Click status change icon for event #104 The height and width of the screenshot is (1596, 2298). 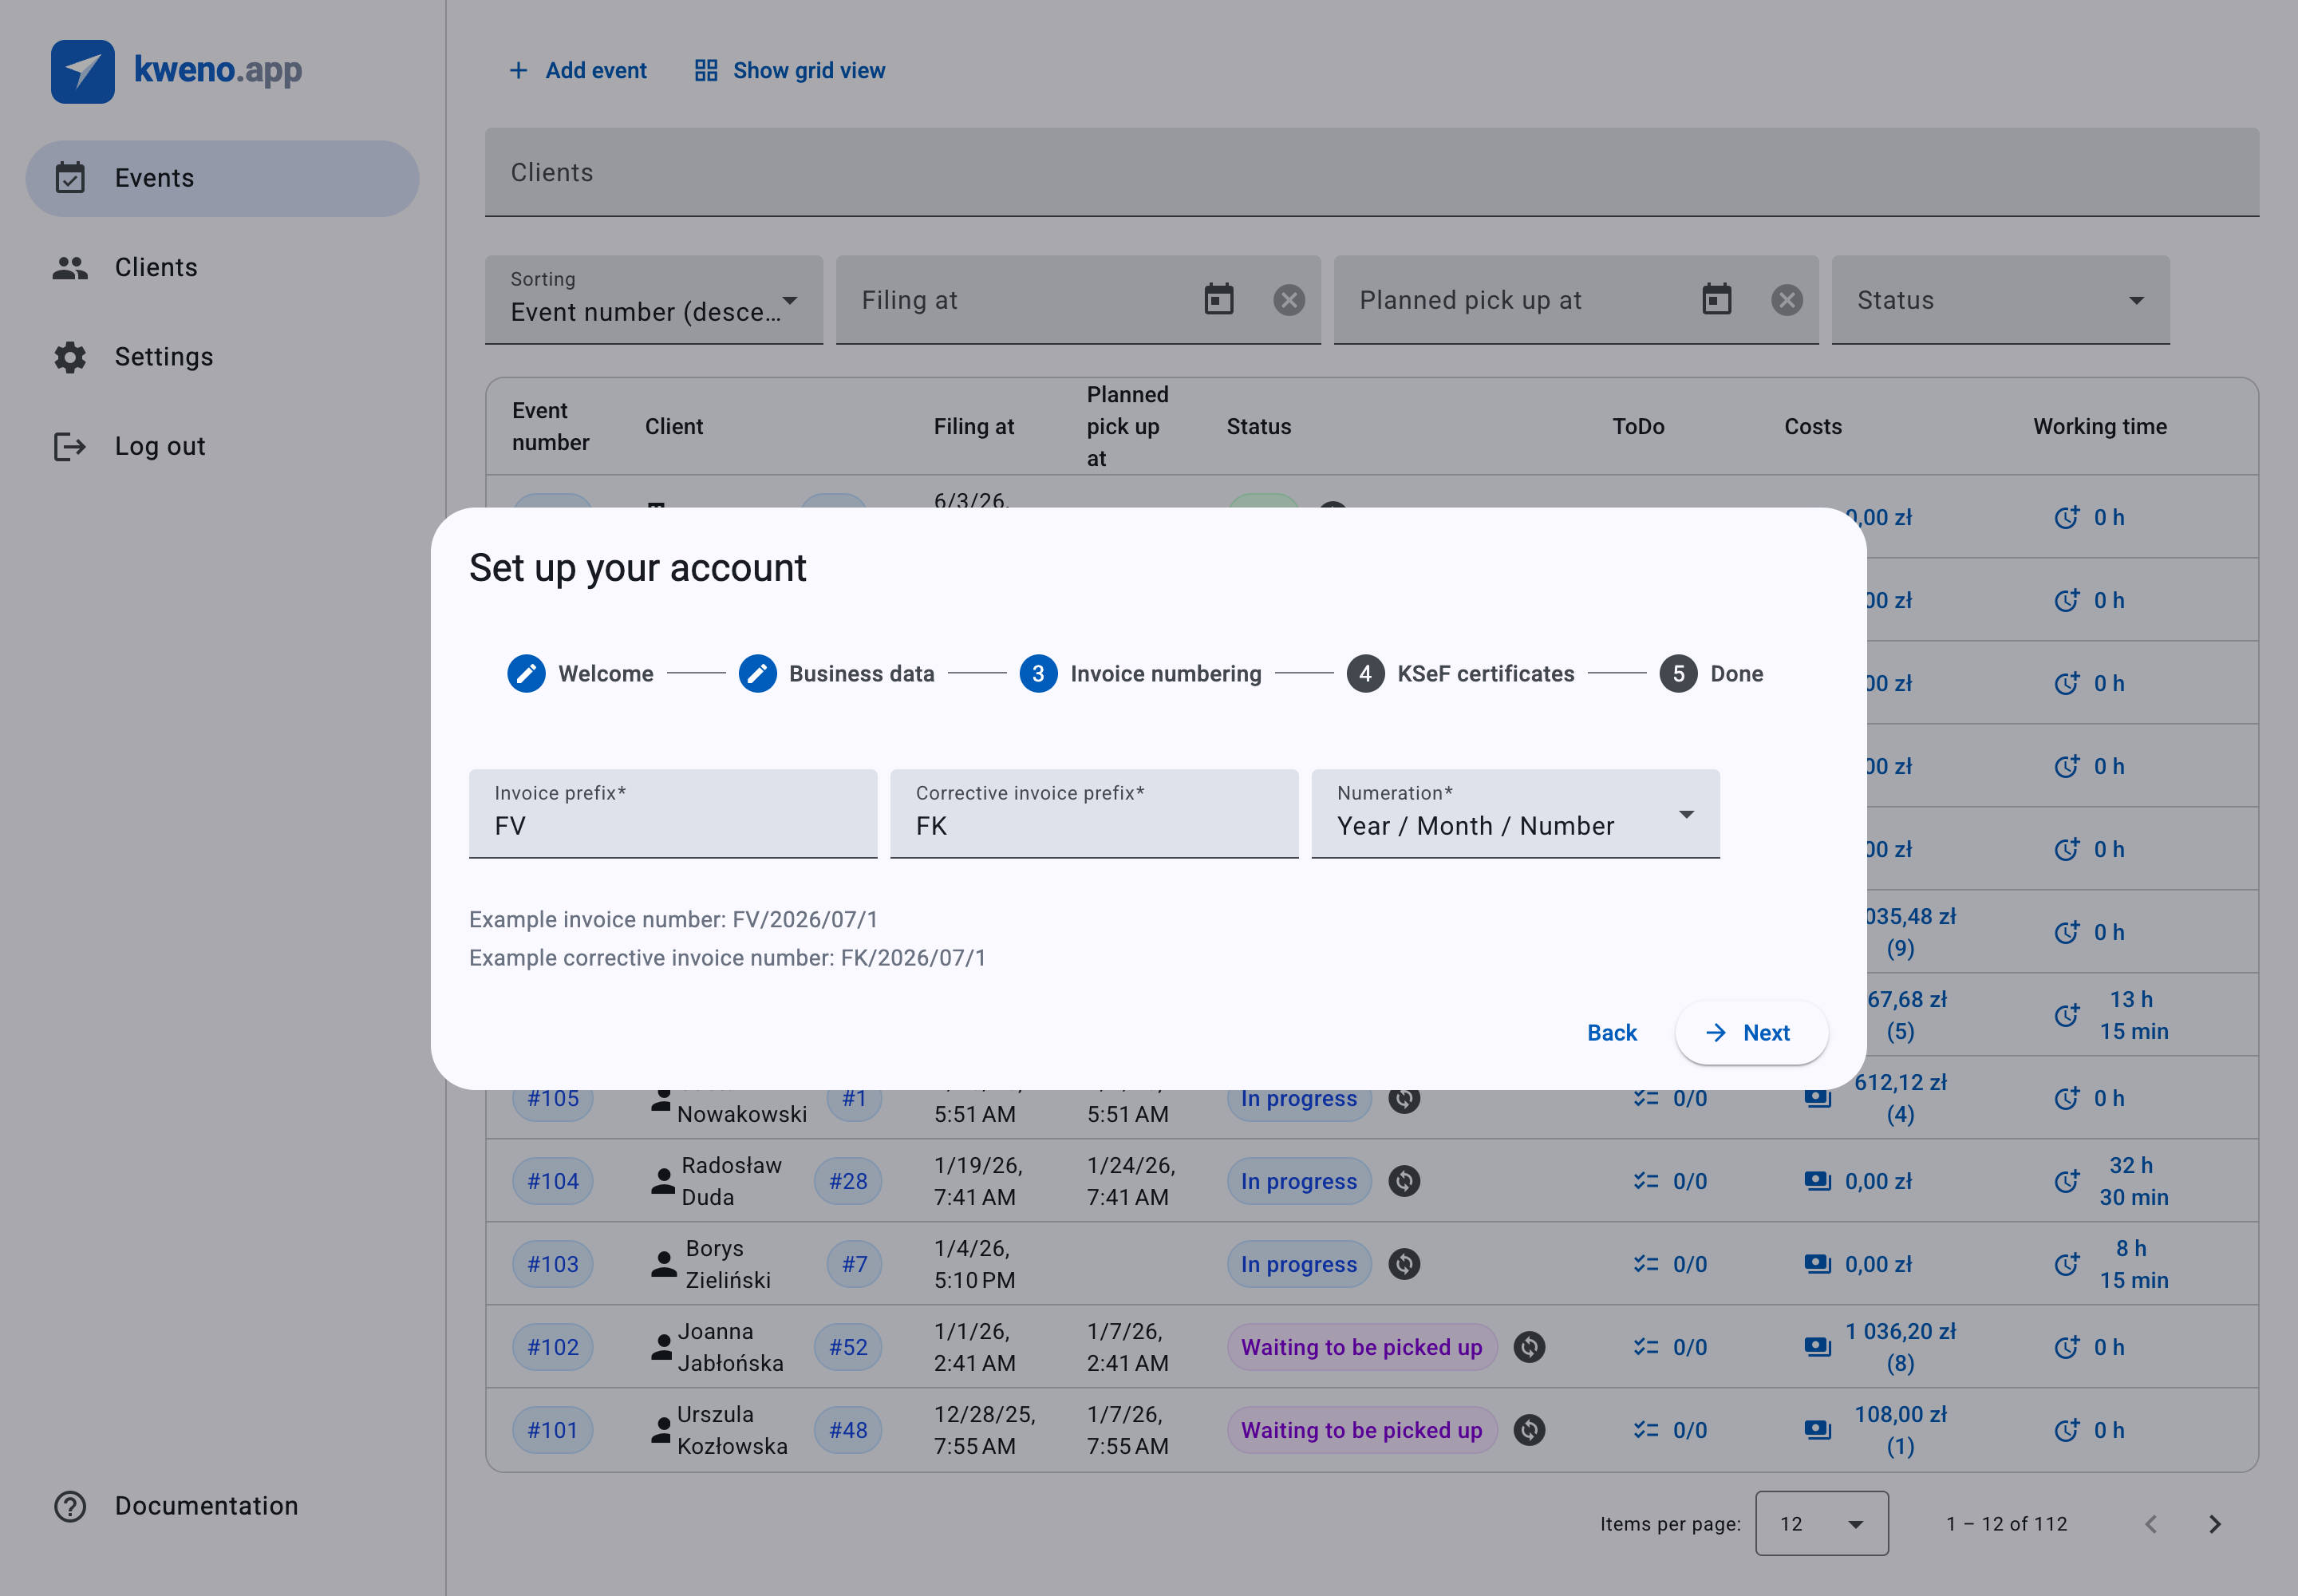point(1404,1181)
